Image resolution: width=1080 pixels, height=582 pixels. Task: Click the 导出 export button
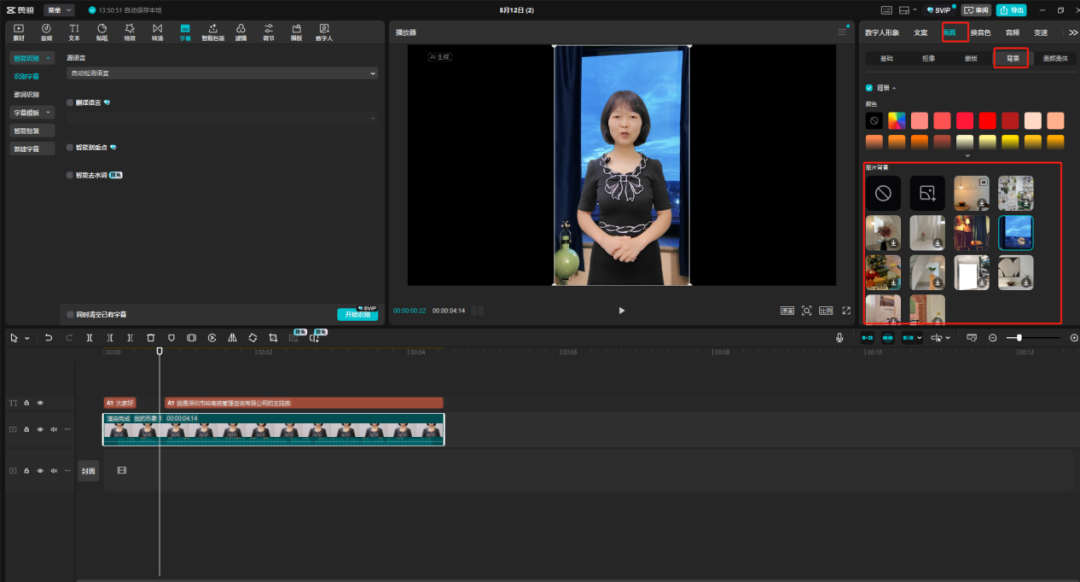1012,10
